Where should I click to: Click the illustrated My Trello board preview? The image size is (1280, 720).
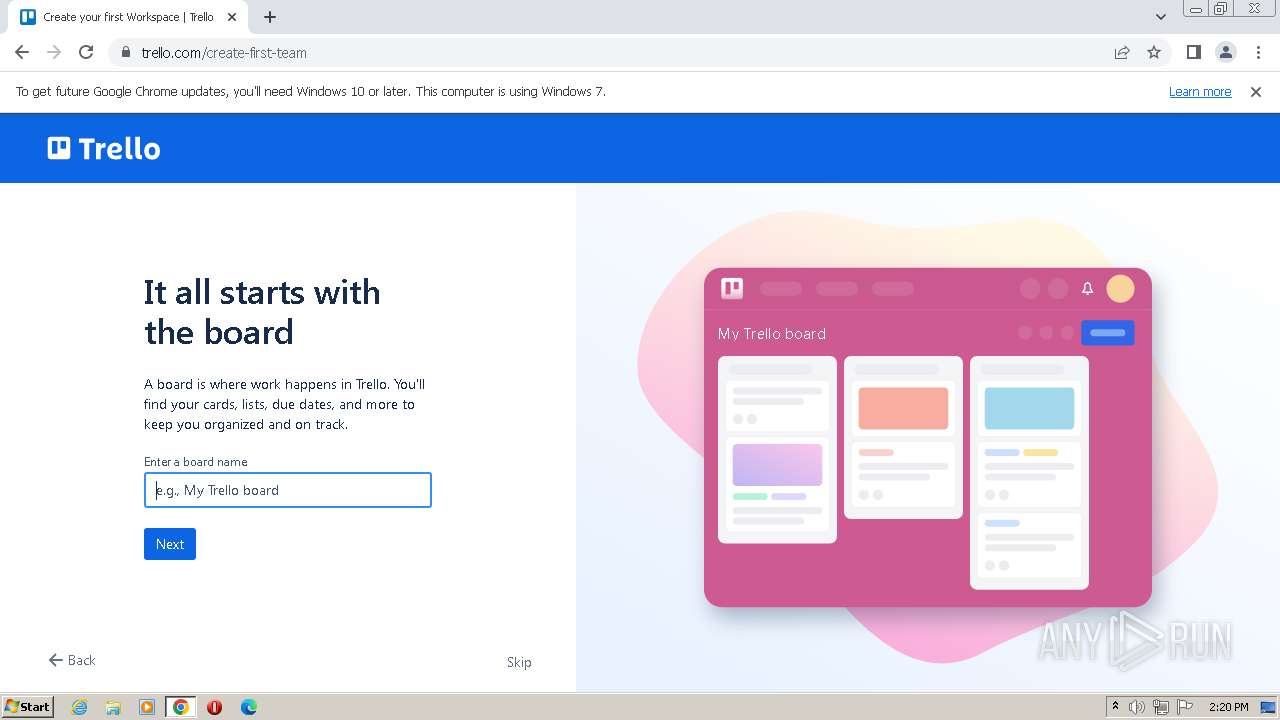928,437
